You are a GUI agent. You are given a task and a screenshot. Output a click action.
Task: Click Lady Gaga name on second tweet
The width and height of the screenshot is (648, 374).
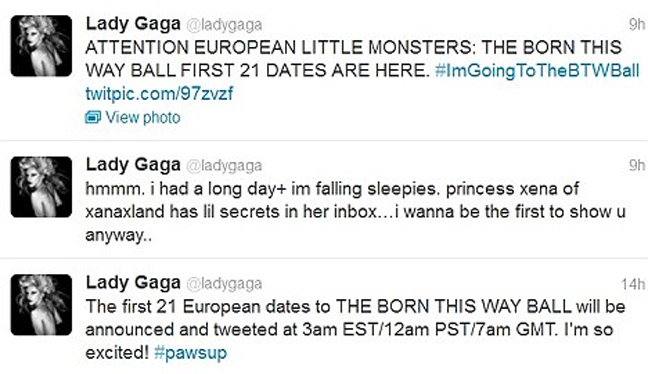pos(133,165)
